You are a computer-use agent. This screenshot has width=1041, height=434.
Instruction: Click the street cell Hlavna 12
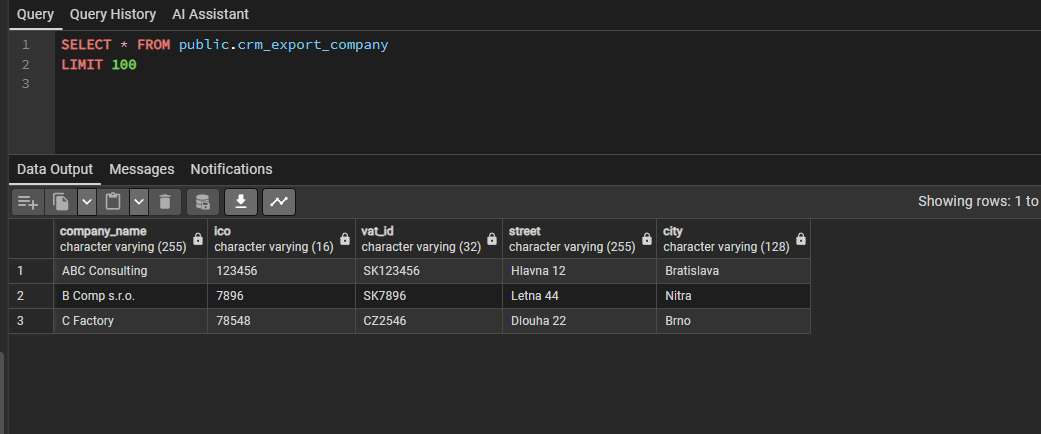[x=580, y=271]
